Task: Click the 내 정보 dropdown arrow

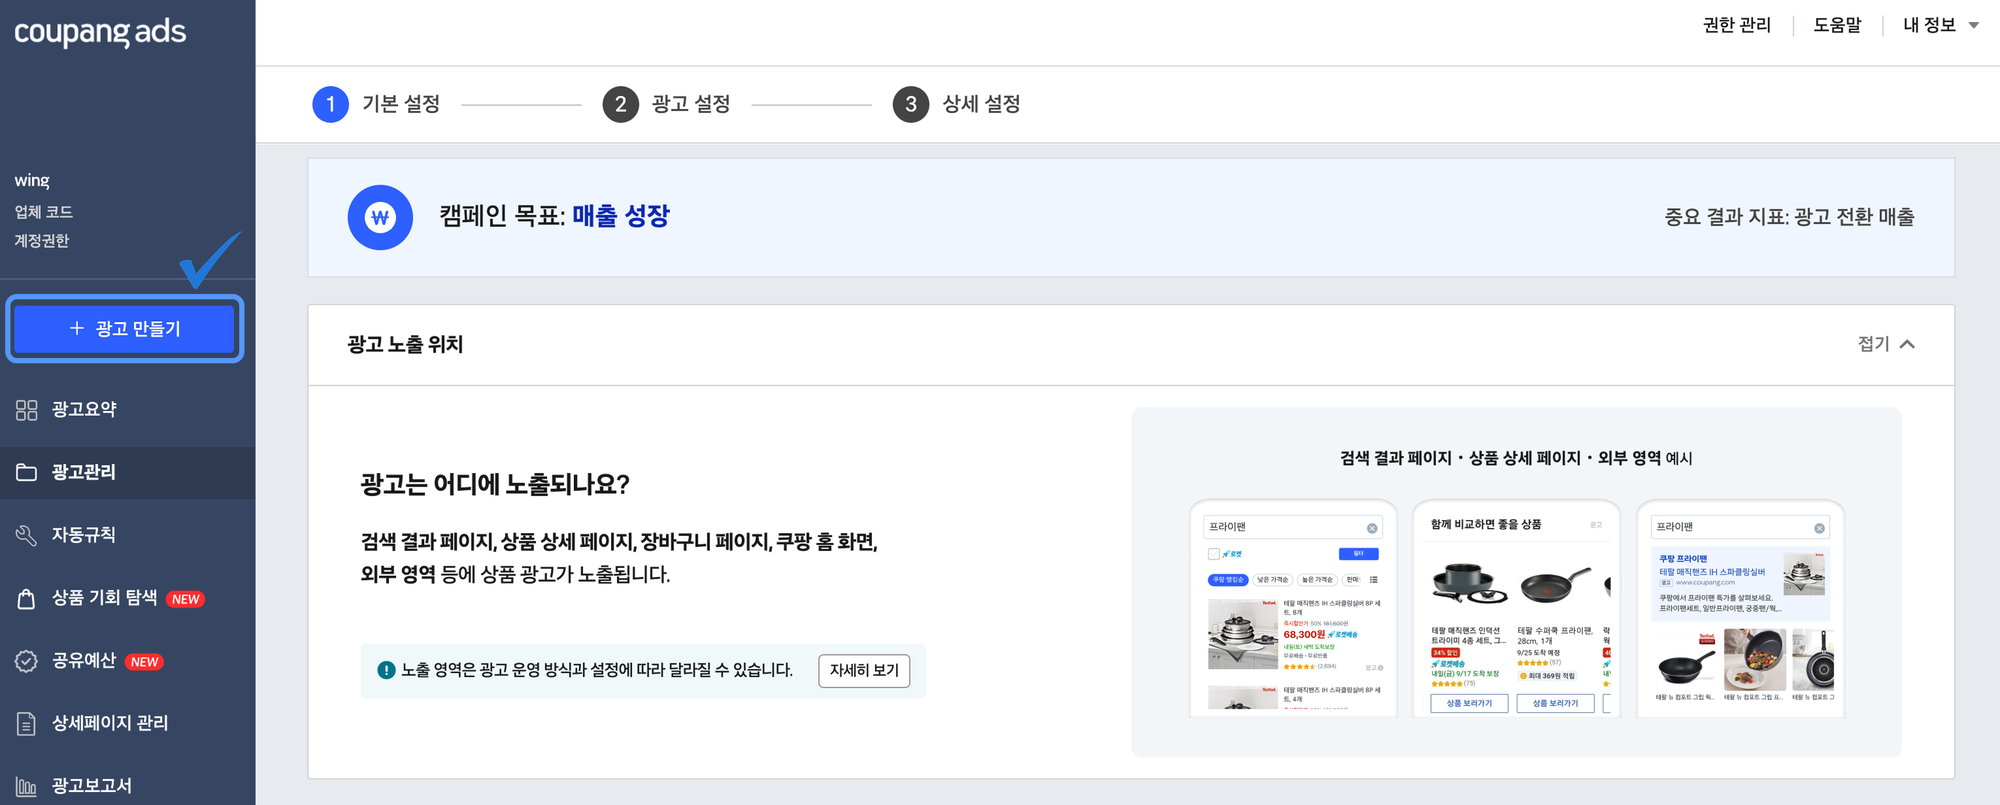Action: pos(1974,26)
